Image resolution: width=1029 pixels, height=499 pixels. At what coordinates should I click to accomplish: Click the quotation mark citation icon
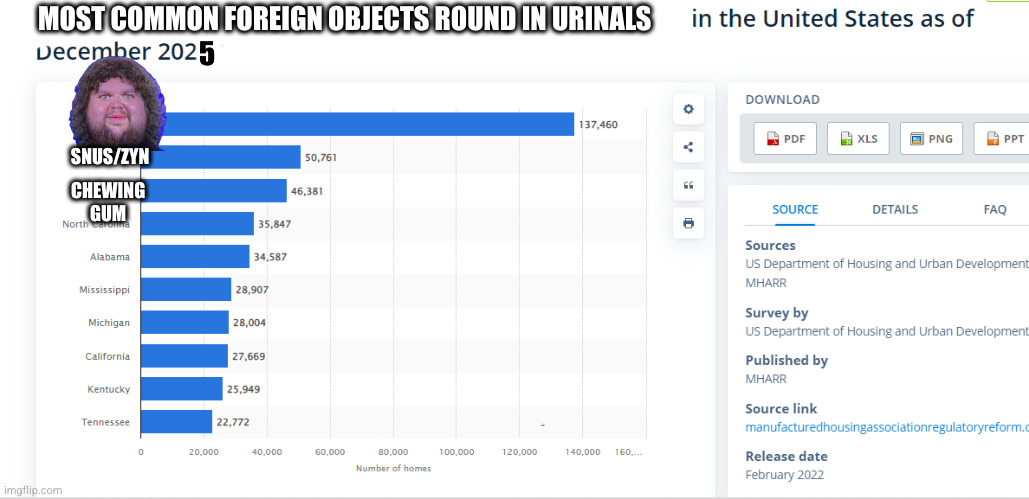(x=688, y=185)
